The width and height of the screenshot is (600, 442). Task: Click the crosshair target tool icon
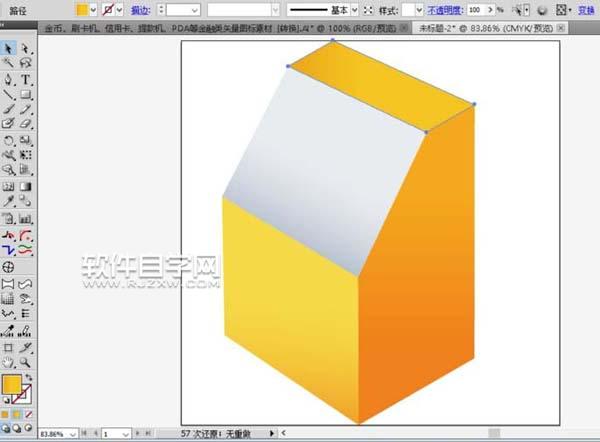coord(8,267)
